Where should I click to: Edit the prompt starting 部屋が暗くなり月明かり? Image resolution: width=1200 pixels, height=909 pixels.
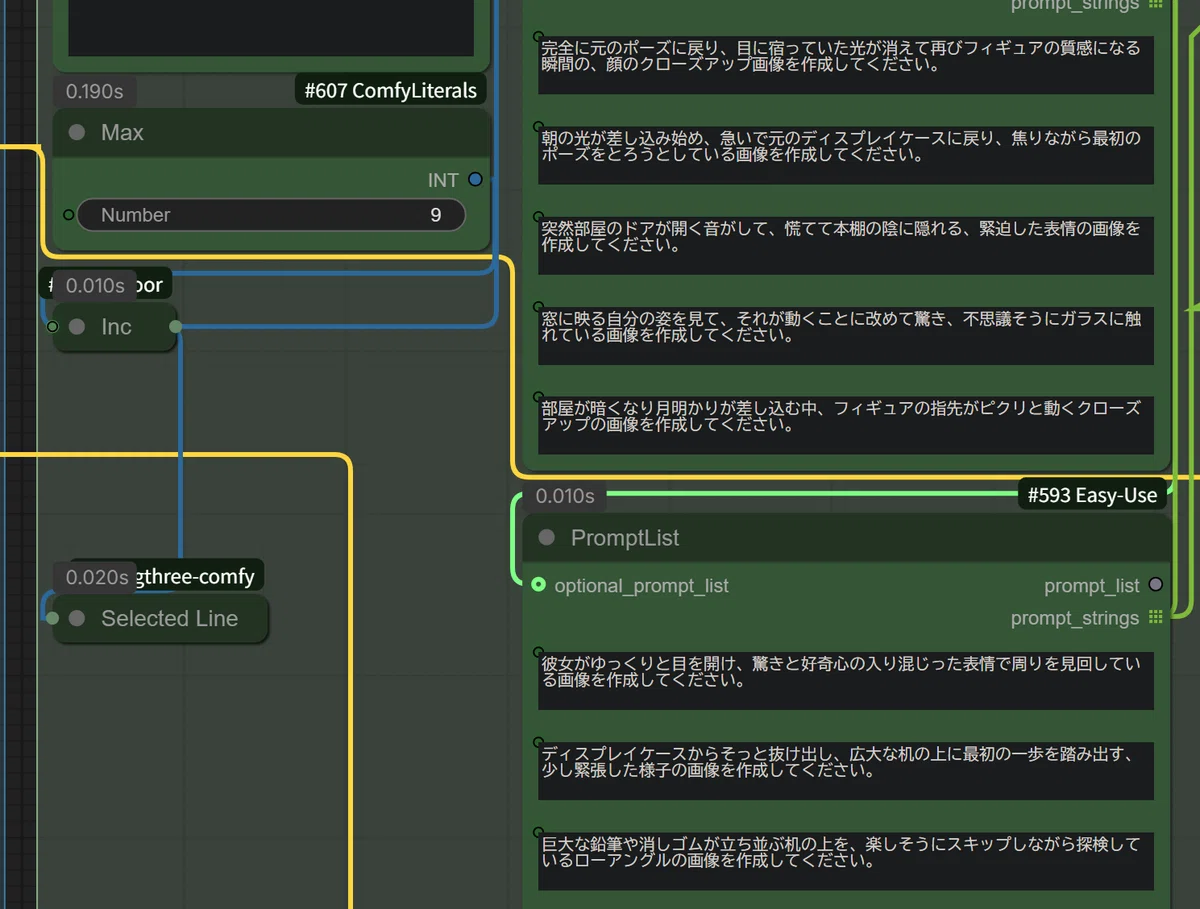click(846, 425)
